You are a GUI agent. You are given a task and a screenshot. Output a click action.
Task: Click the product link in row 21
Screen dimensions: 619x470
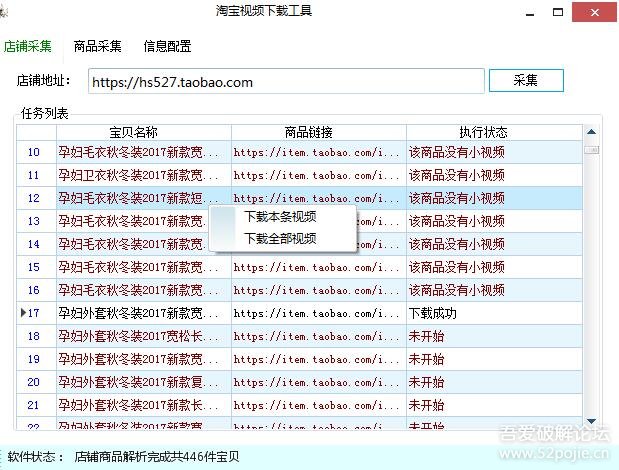tap(319, 405)
